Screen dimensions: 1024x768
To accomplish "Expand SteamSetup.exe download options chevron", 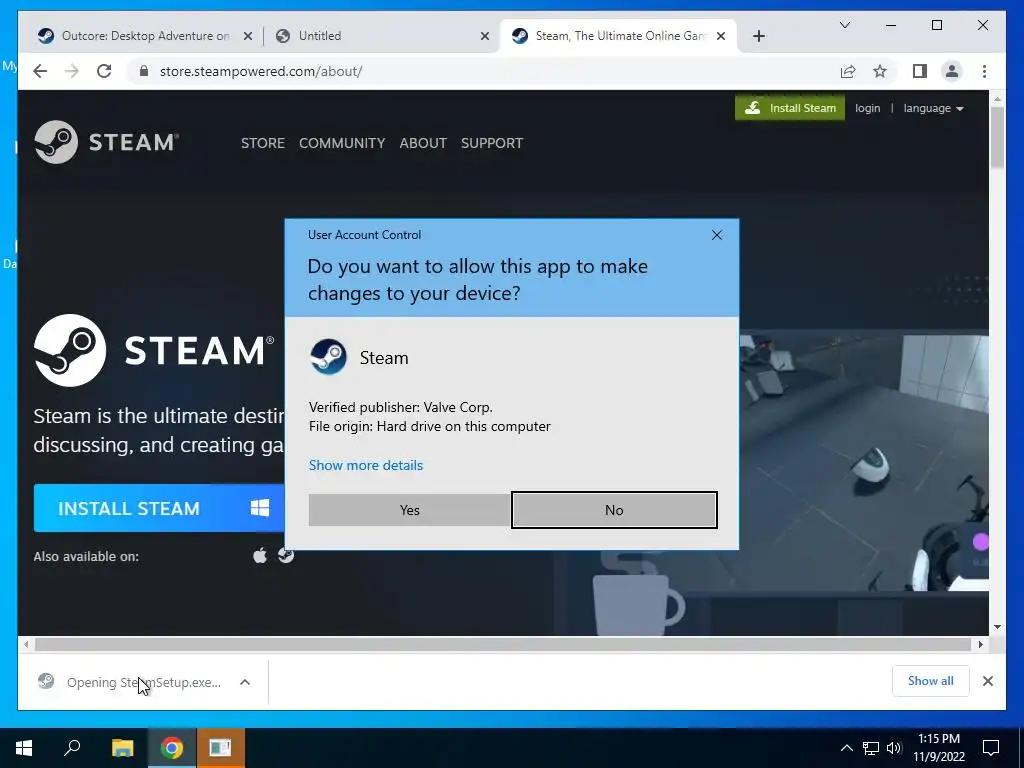I will coord(245,682).
